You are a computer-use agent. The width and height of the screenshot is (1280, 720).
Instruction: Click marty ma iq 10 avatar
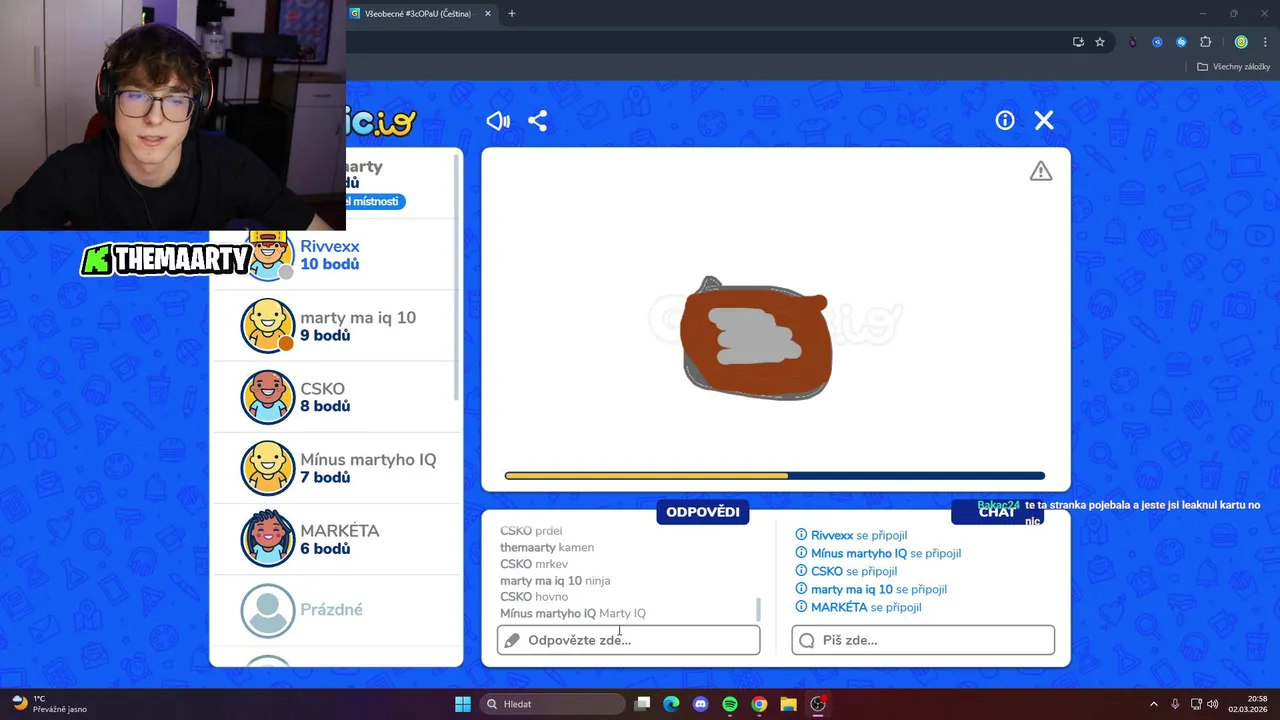pos(268,326)
